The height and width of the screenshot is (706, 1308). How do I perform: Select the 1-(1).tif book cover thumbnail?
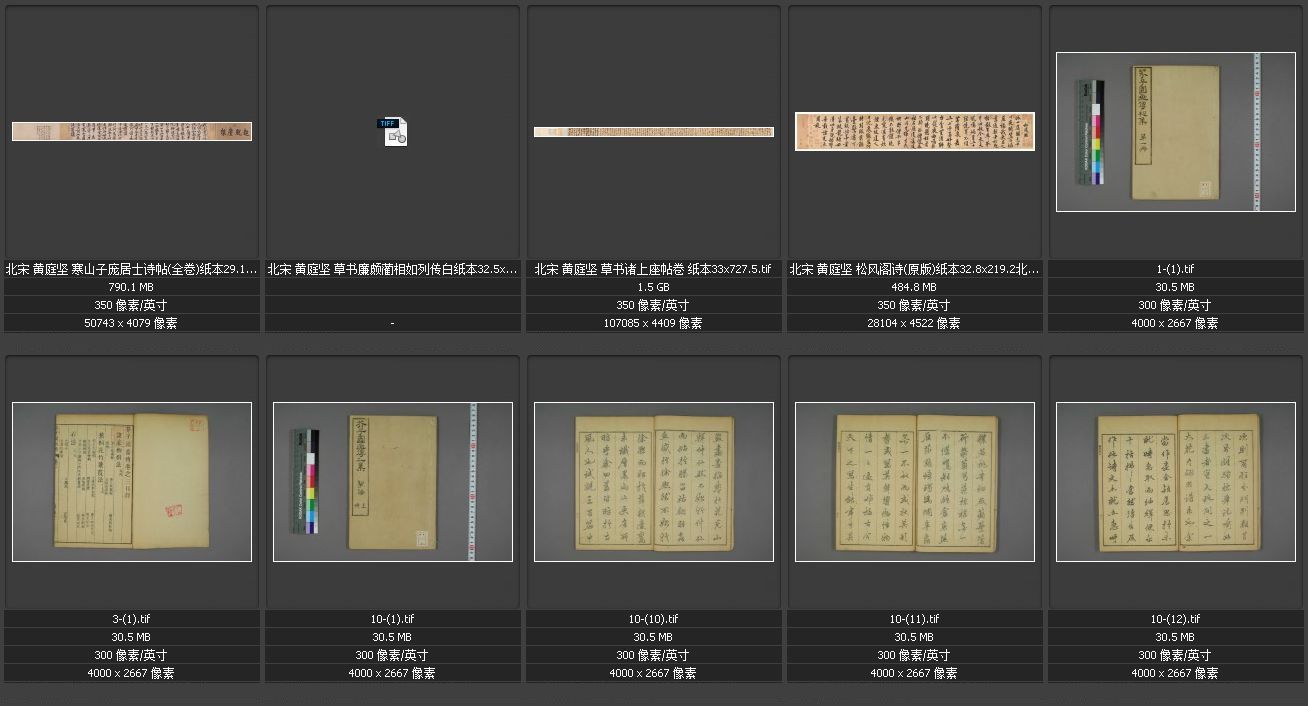pos(1175,132)
